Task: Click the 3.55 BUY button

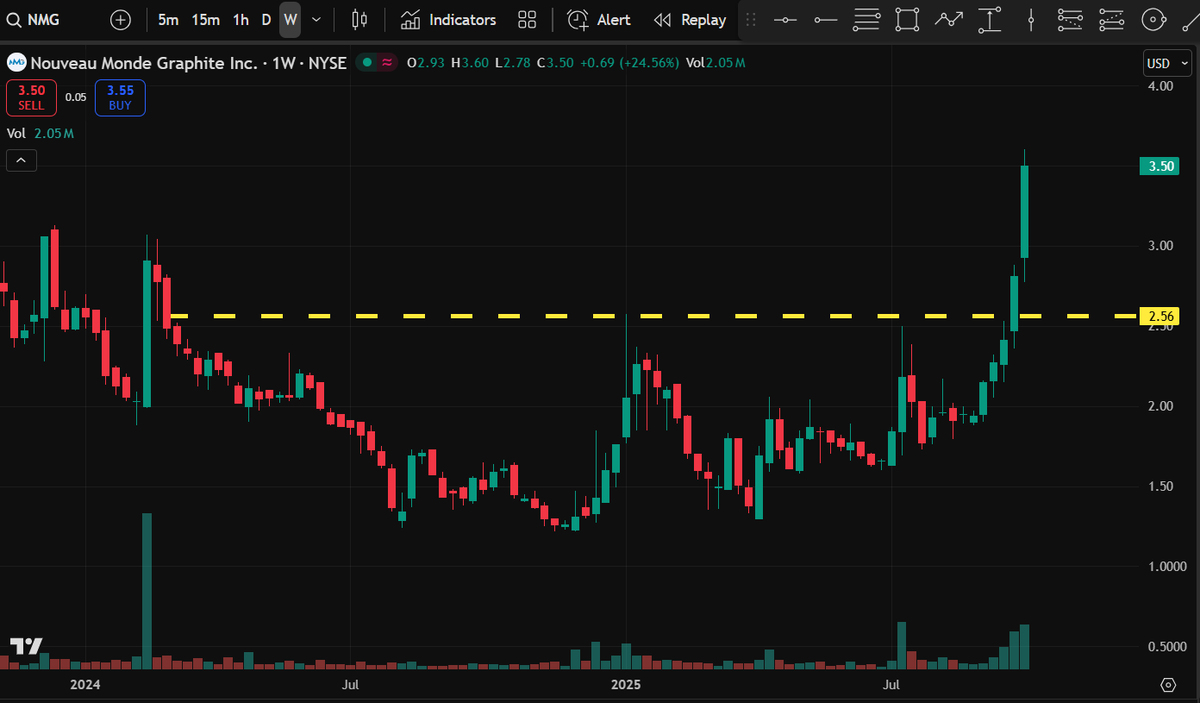Action: 120,97
